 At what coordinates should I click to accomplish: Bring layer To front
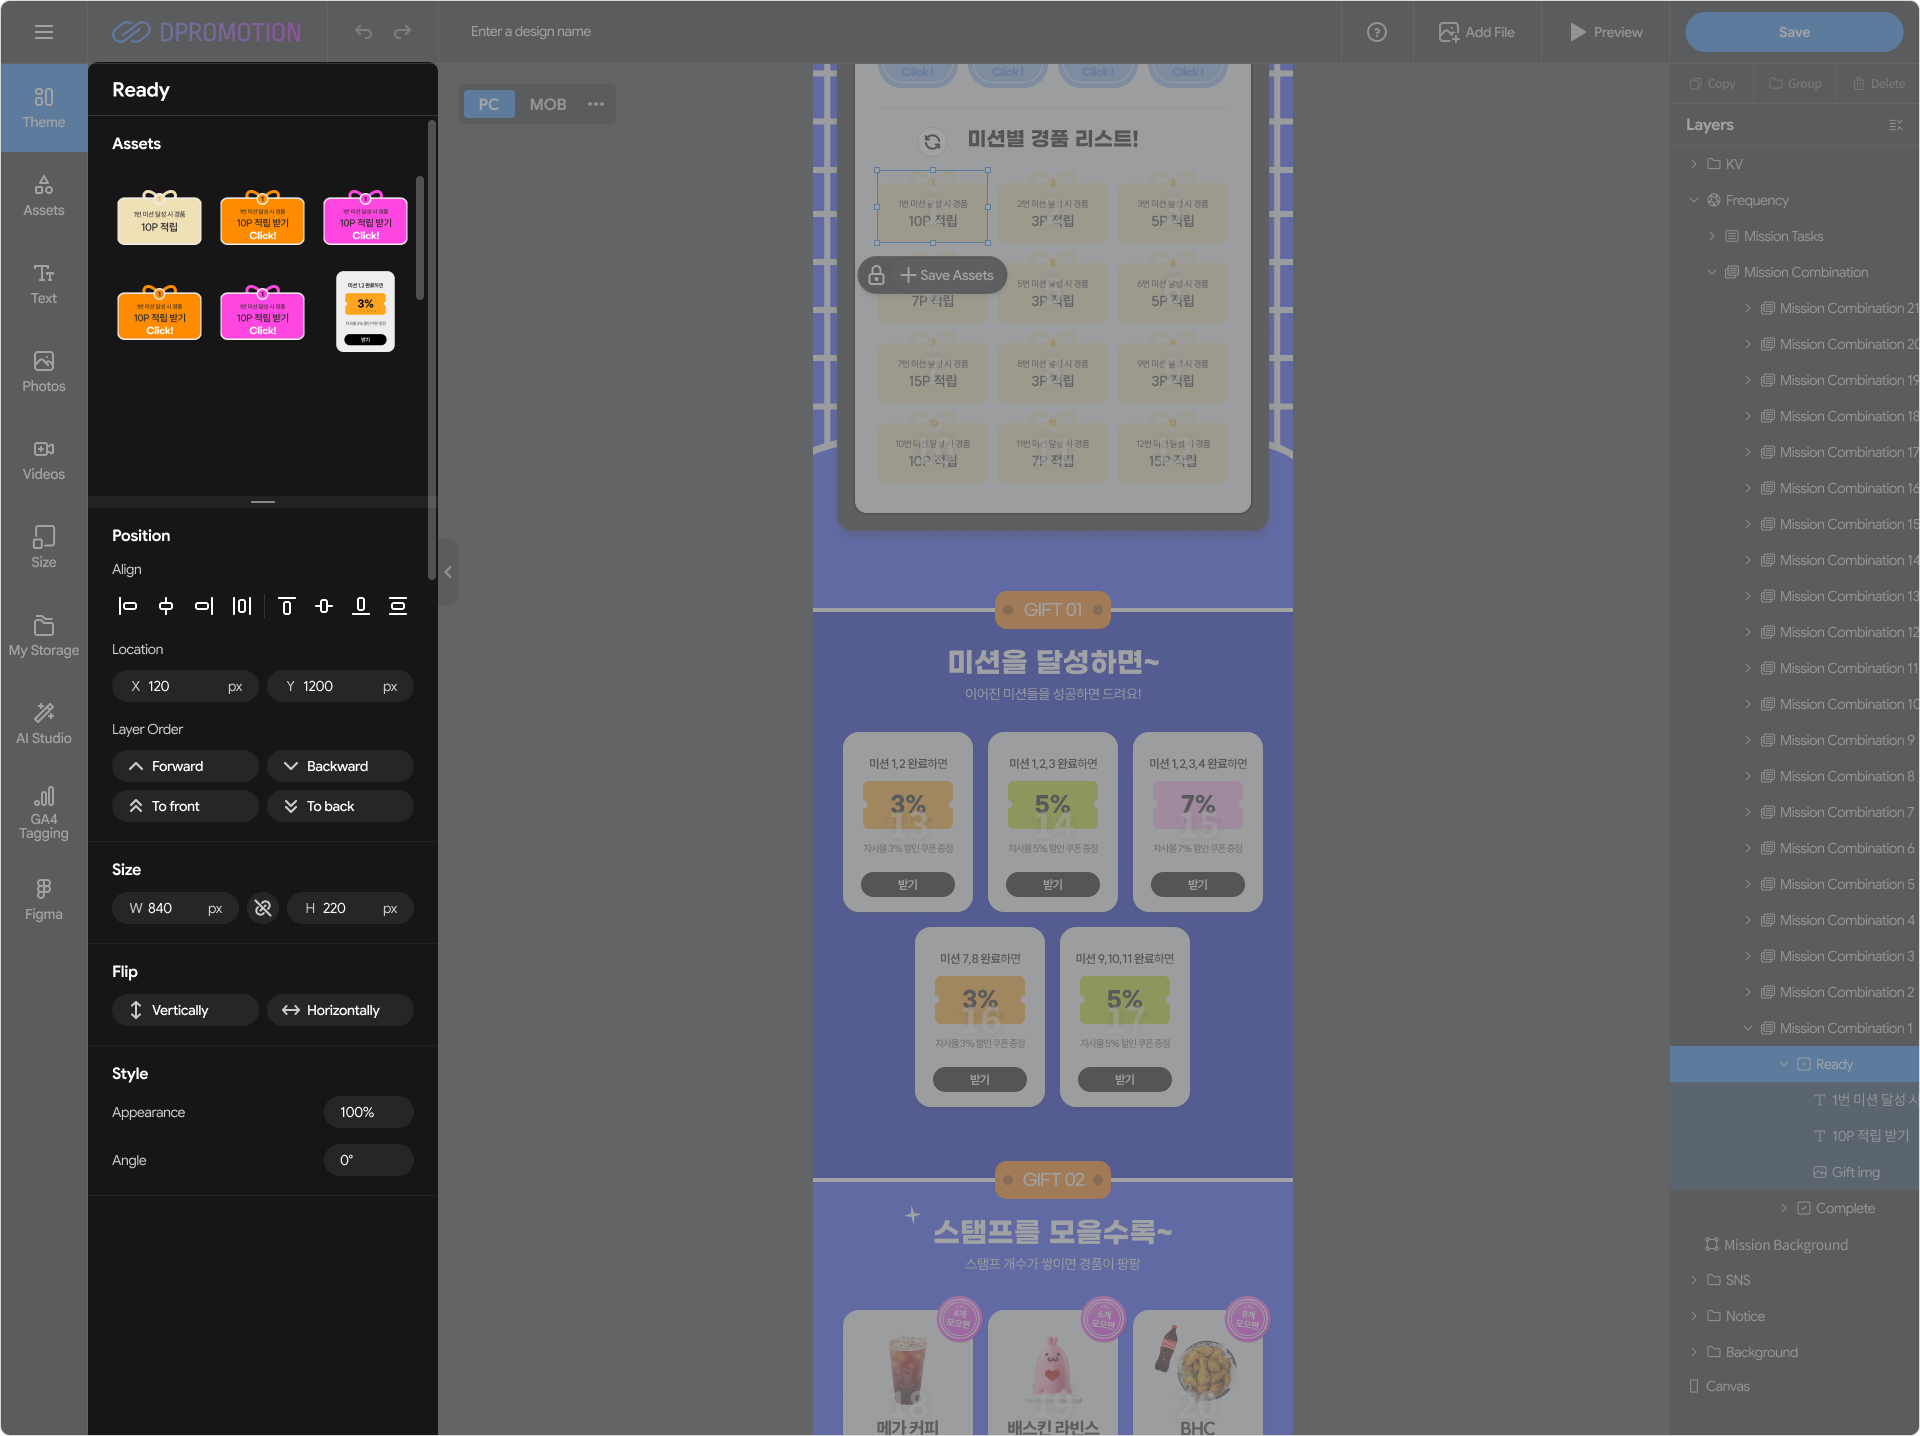pos(185,806)
